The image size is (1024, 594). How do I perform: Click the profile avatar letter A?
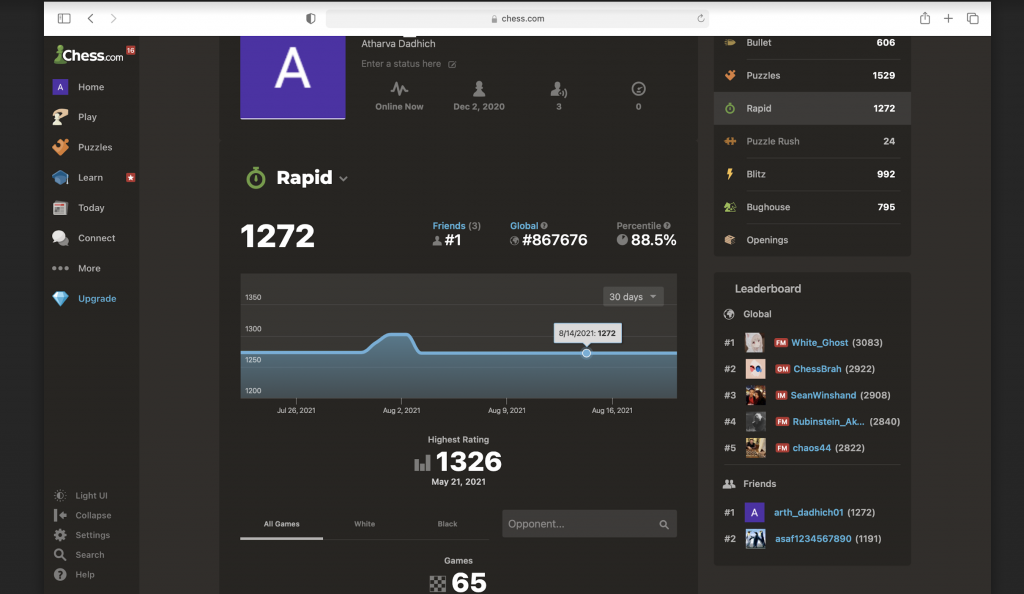coord(293,77)
